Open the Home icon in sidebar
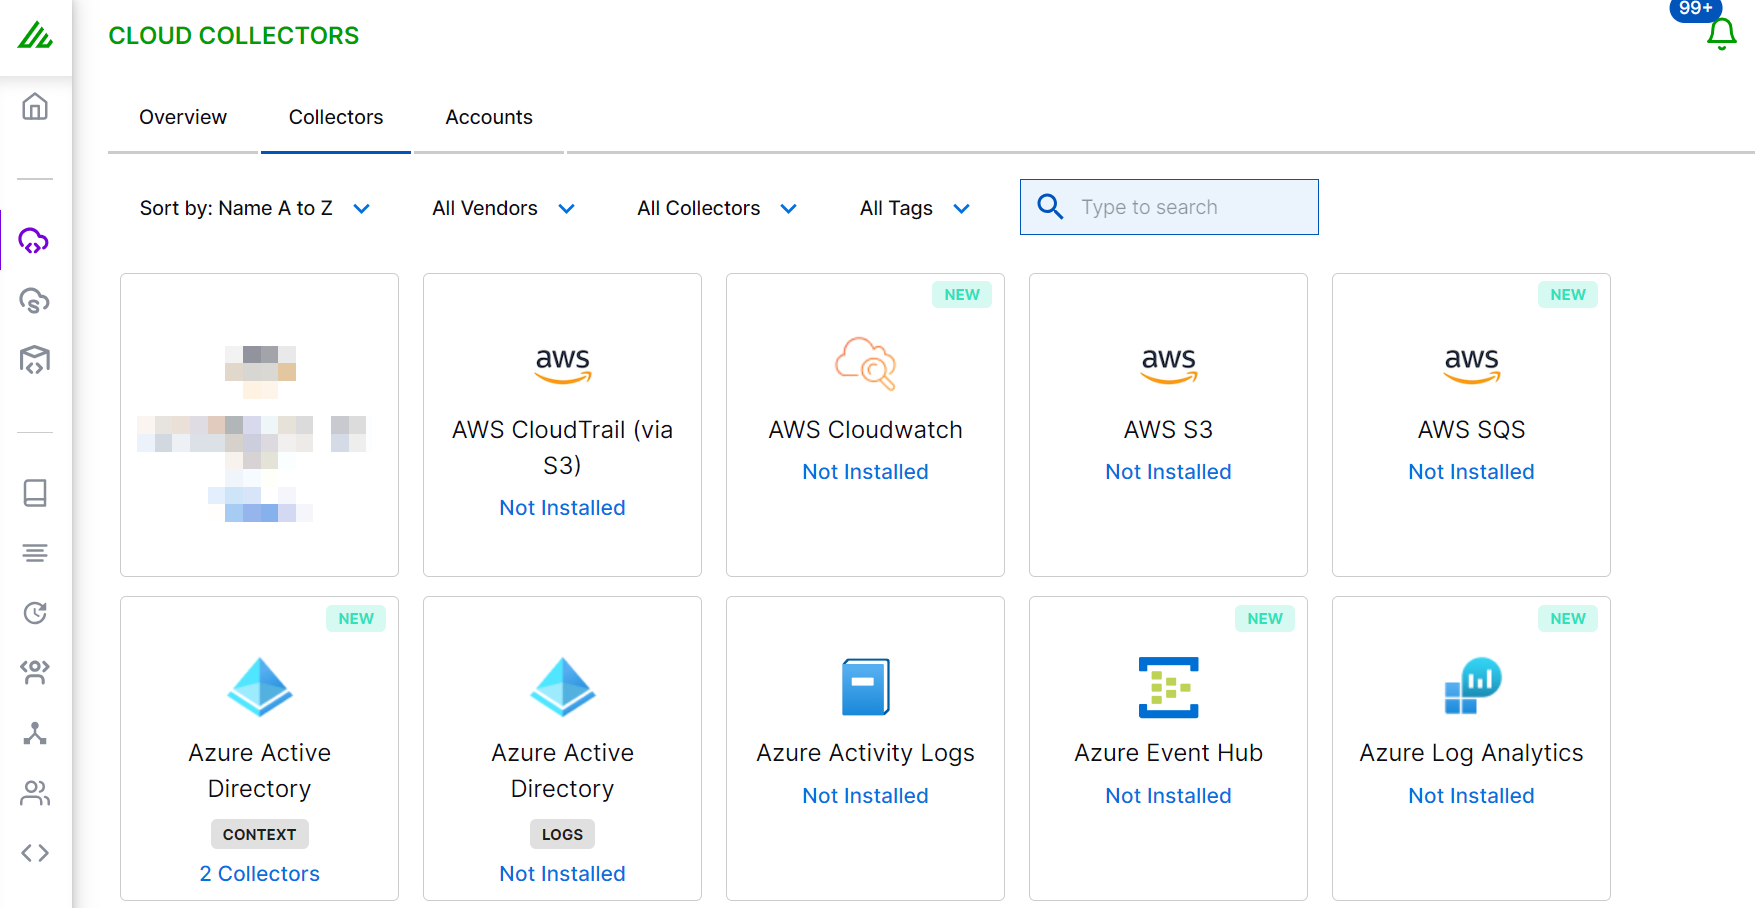Screen dimensions: 1755x908 [x=35, y=106]
